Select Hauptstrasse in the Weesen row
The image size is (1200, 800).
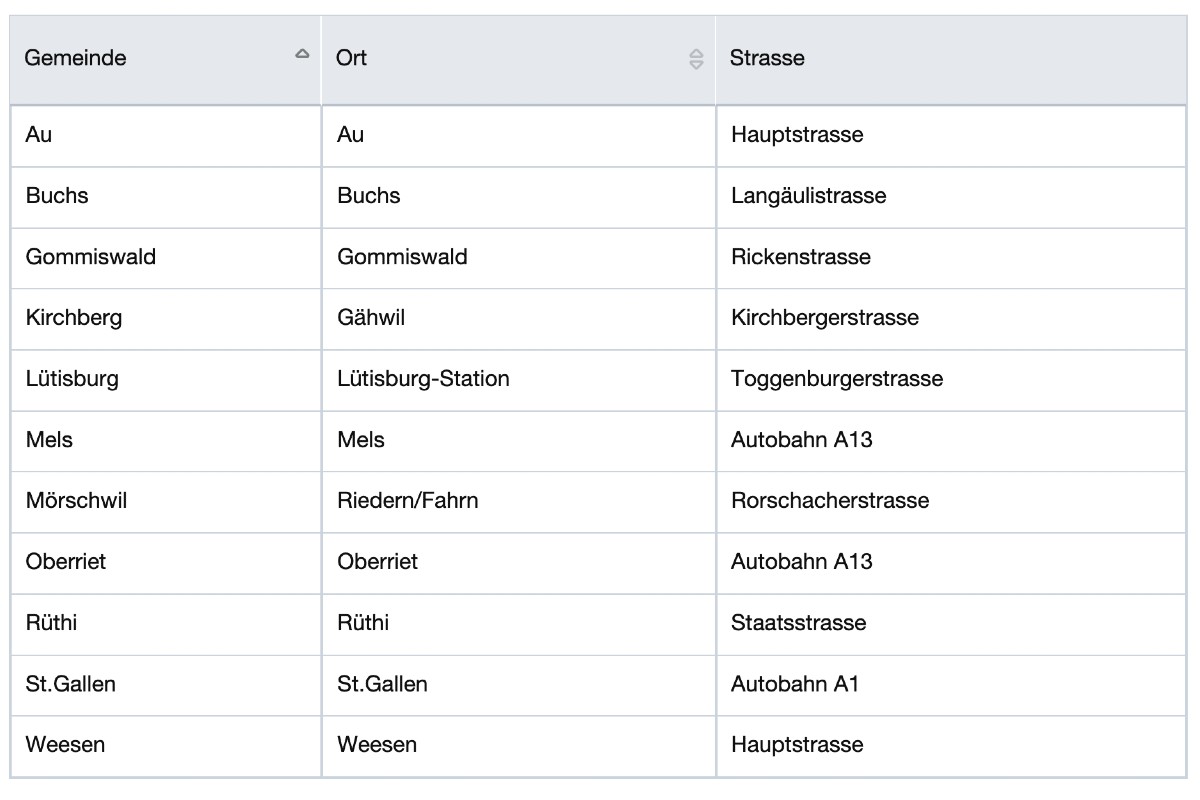coord(796,745)
